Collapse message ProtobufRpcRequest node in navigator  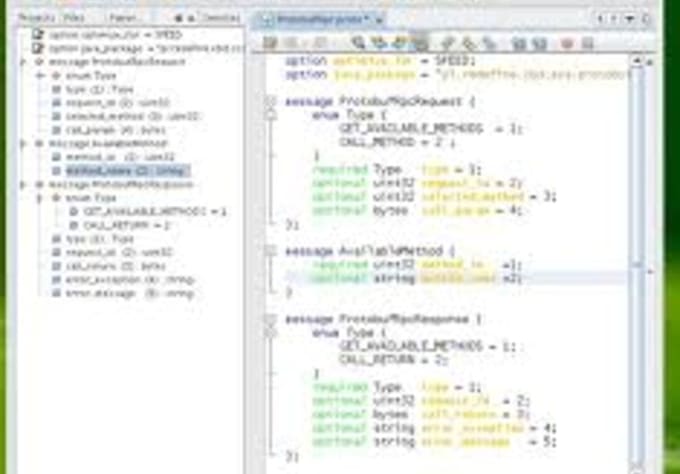point(23,62)
